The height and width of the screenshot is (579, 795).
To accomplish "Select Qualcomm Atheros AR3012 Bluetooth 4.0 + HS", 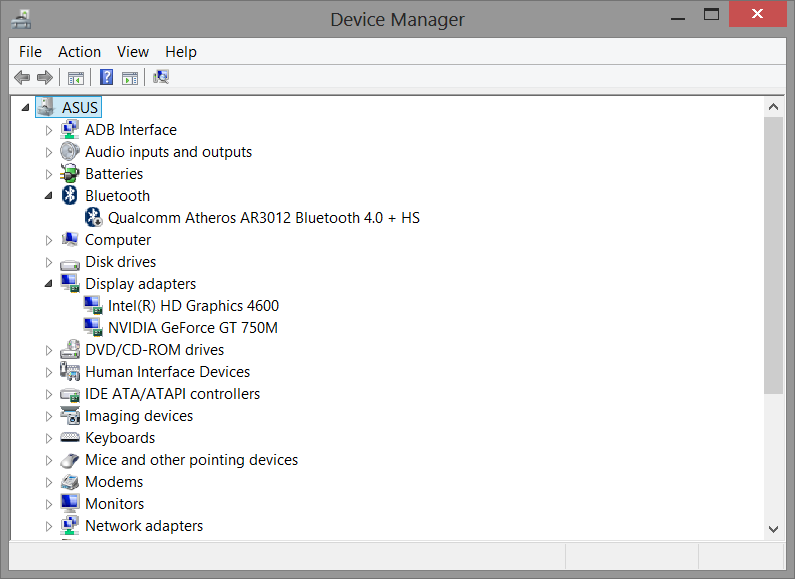I will point(264,218).
